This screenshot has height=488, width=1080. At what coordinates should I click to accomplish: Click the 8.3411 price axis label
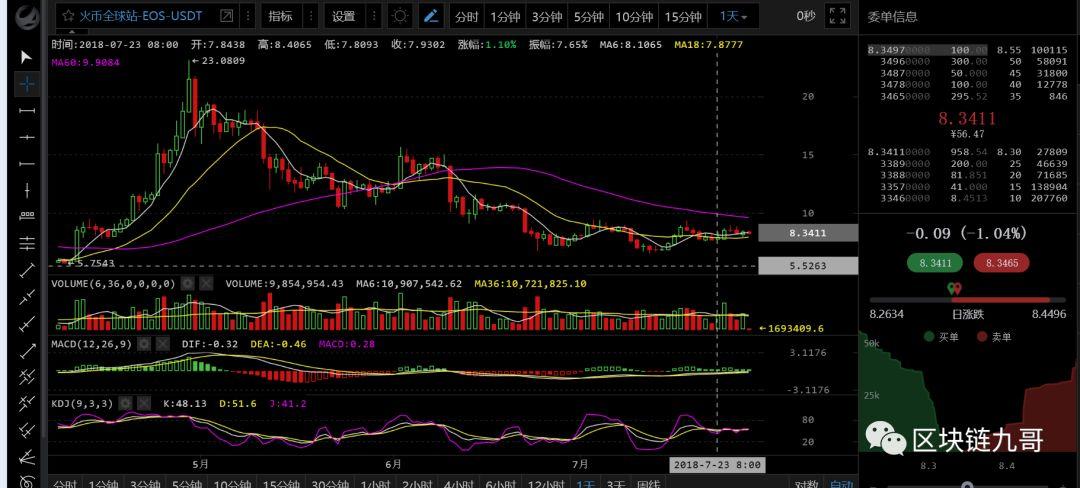tap(808, 233)
